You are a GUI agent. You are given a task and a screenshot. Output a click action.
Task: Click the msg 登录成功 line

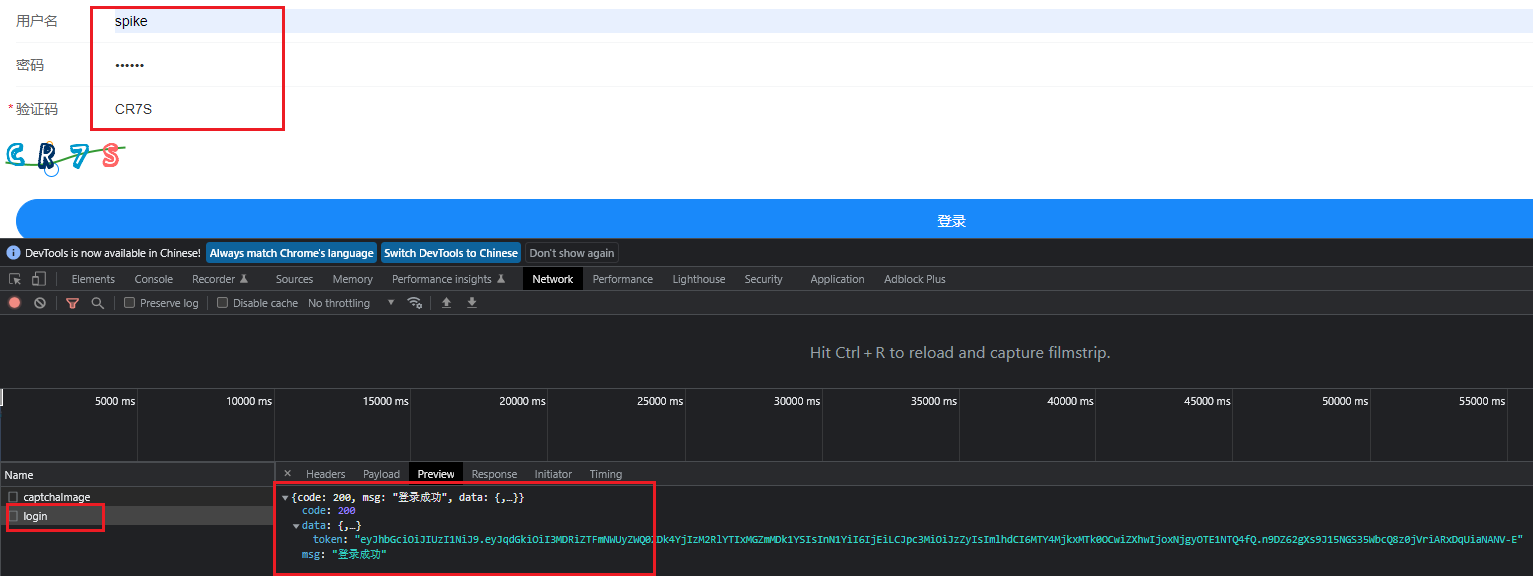(x=344, y=554)
